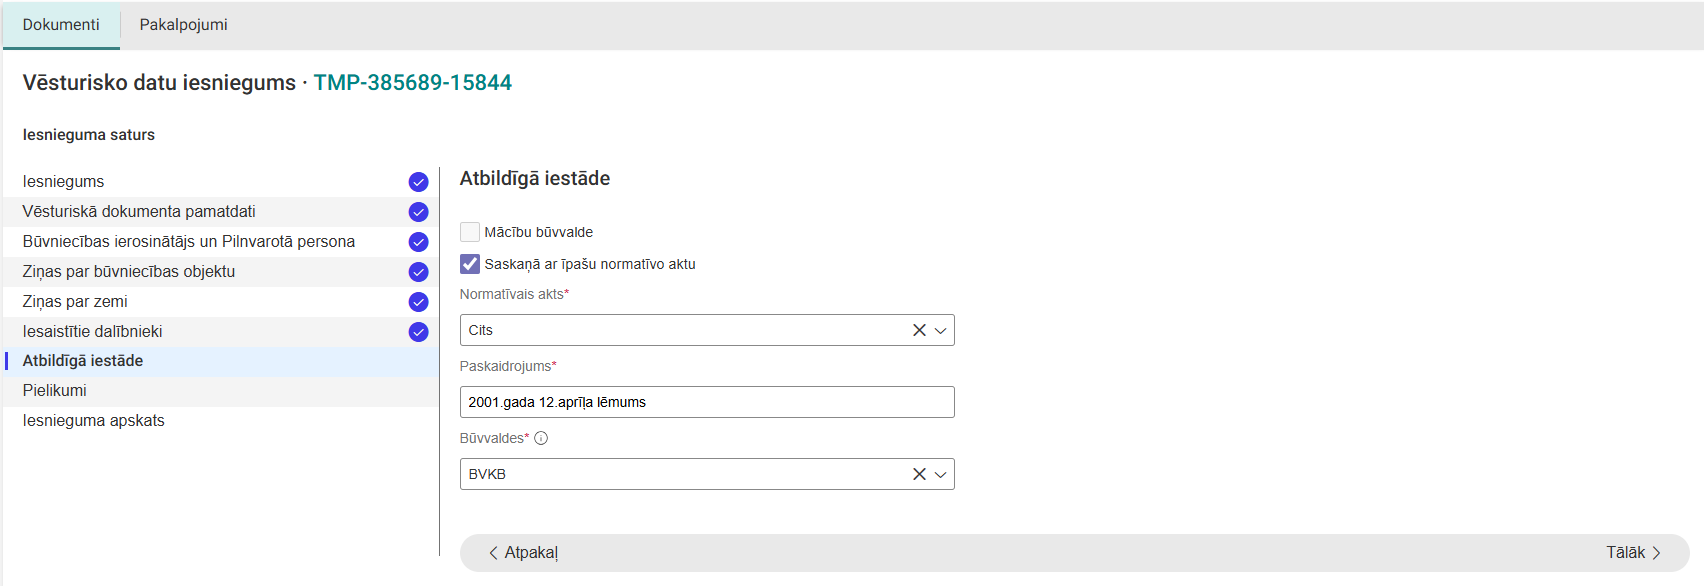
Task: Select Pielikumi in the application contents
Action: pos(55,391)
